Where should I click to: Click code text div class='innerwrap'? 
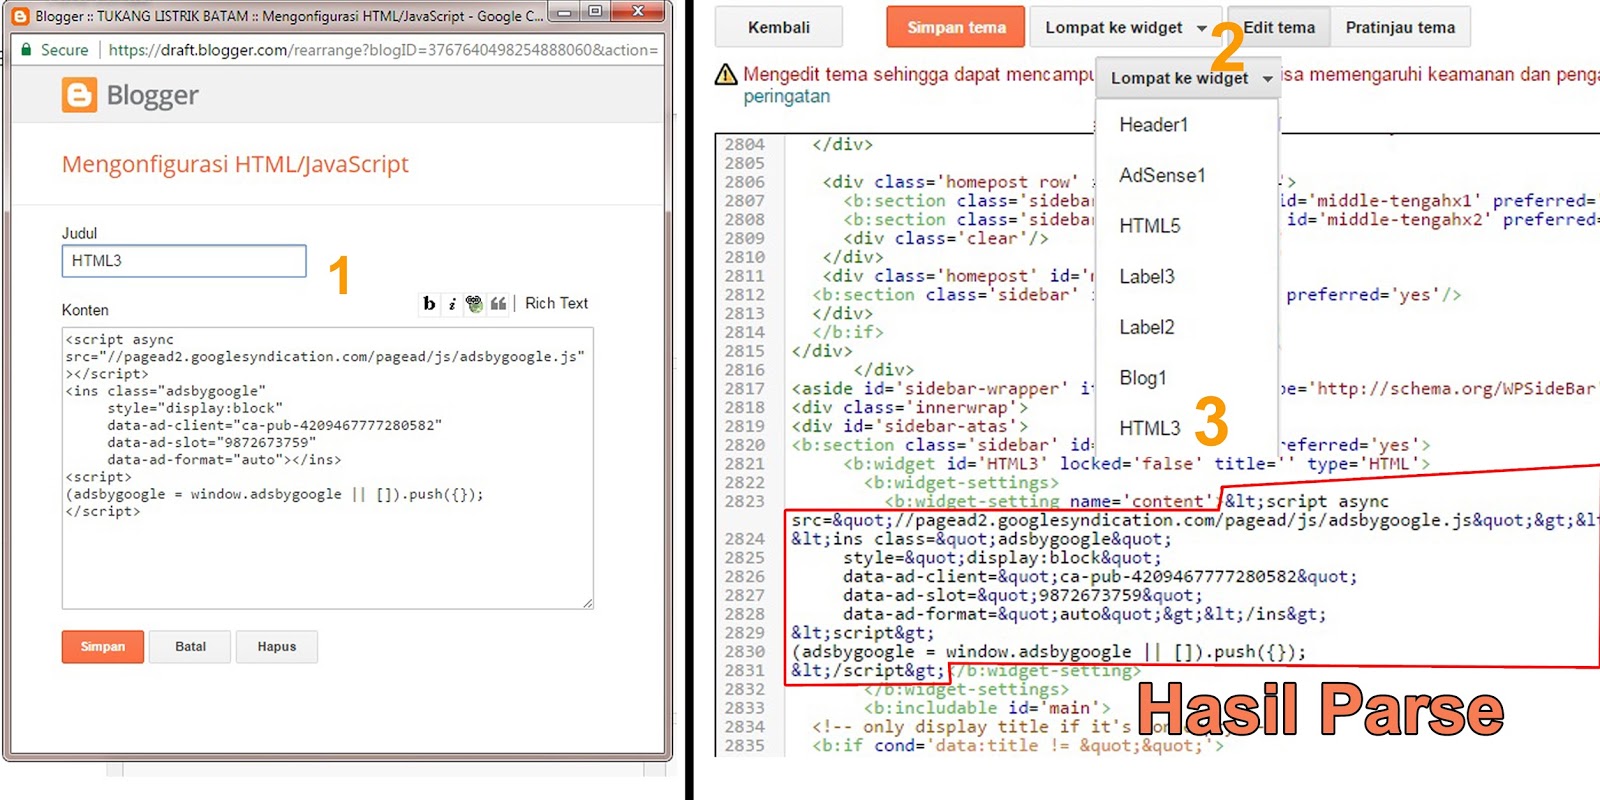click(x=909, y=408)
